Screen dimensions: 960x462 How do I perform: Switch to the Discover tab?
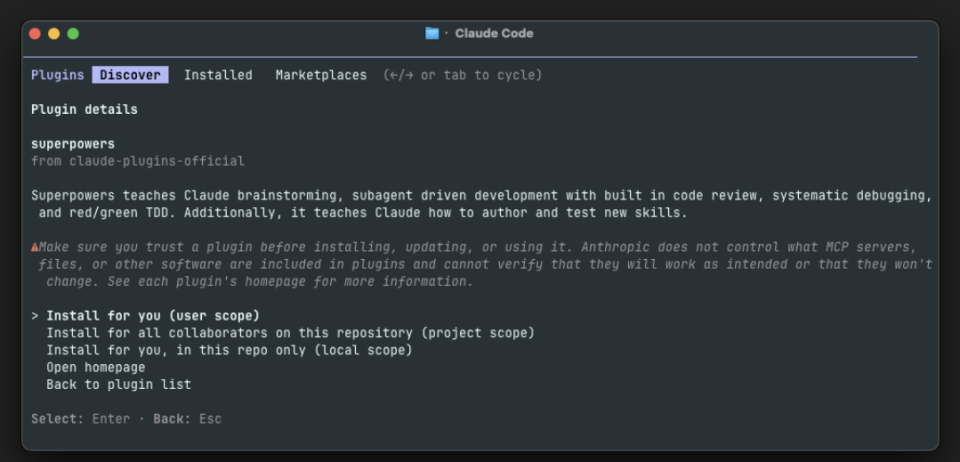(130, 75)
